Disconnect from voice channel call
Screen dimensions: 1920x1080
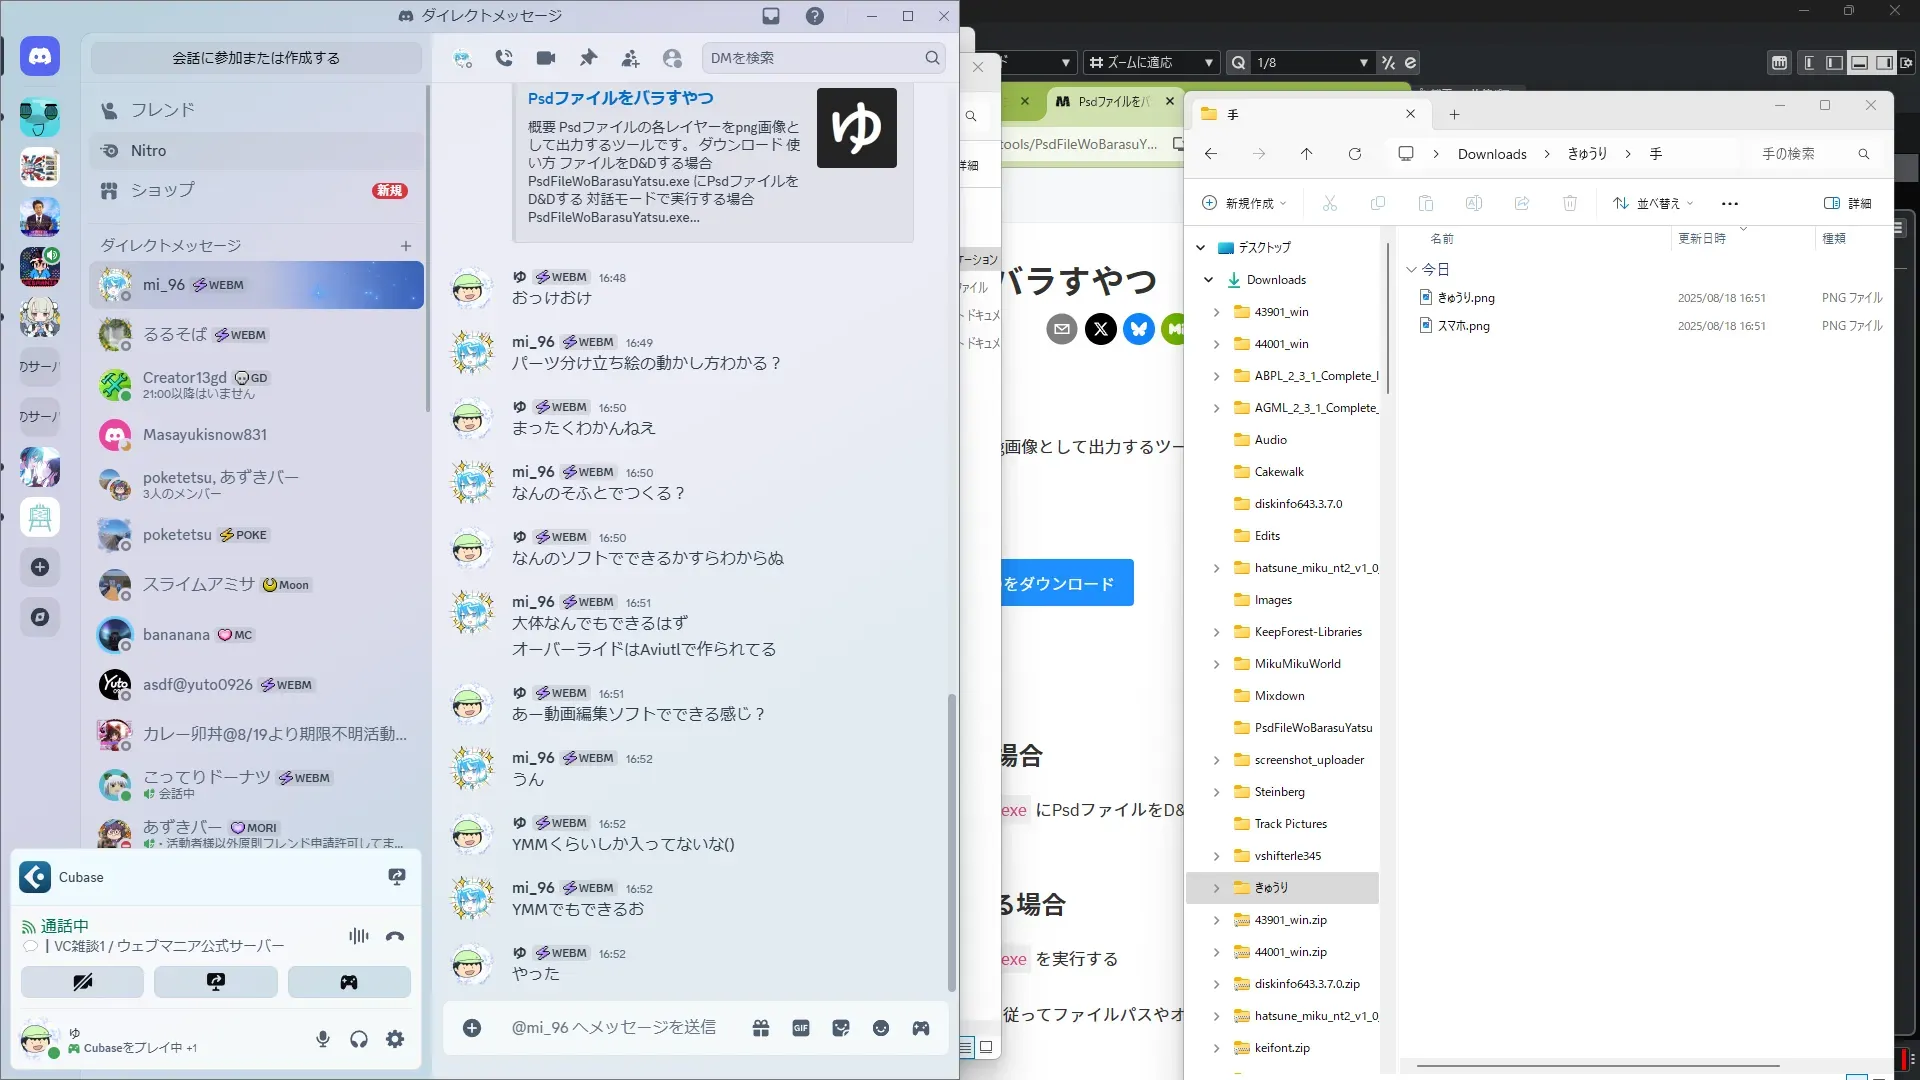coord(395,937)
